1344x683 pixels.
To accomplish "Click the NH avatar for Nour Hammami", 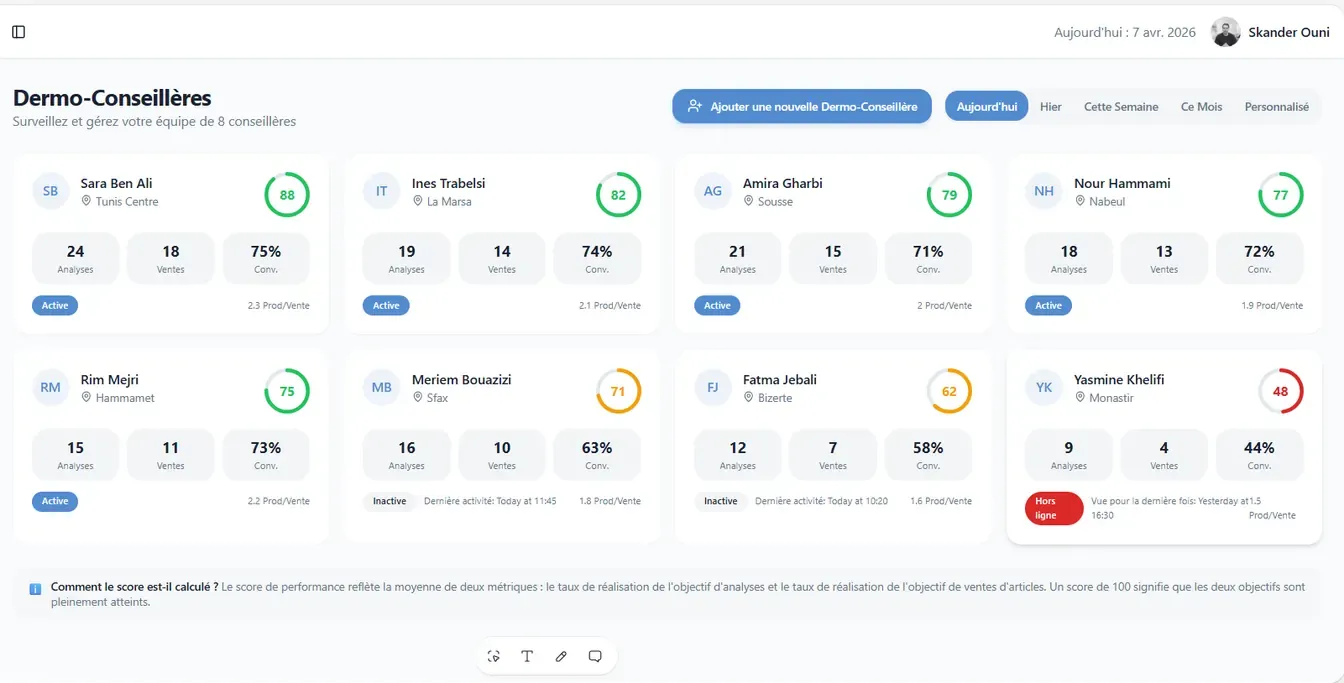I will point(1044,191).
